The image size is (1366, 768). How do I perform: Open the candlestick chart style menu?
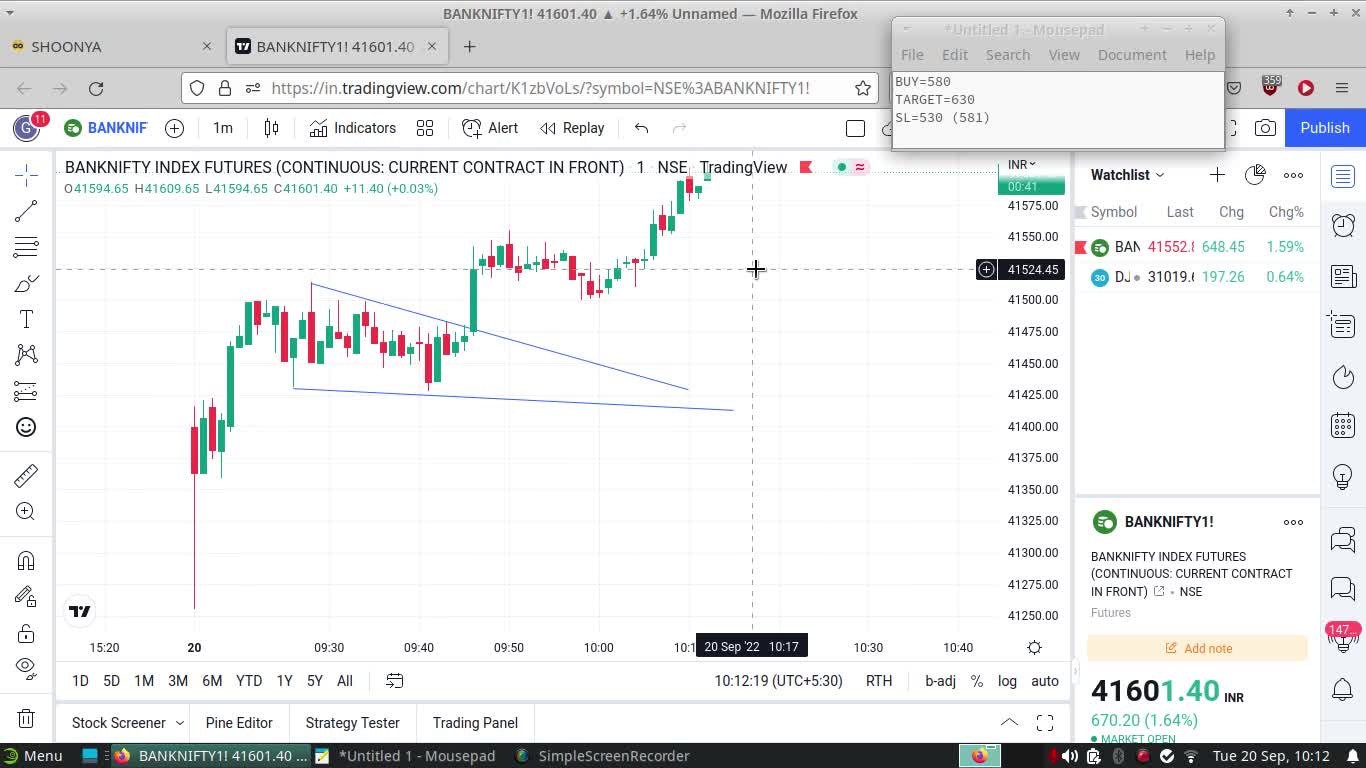tap(271, 128)
